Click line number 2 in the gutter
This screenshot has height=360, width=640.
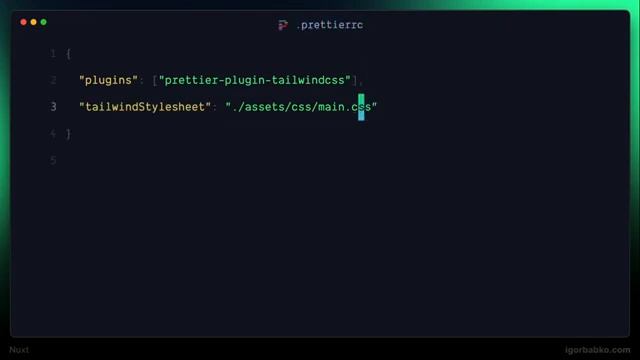[53, 80]
